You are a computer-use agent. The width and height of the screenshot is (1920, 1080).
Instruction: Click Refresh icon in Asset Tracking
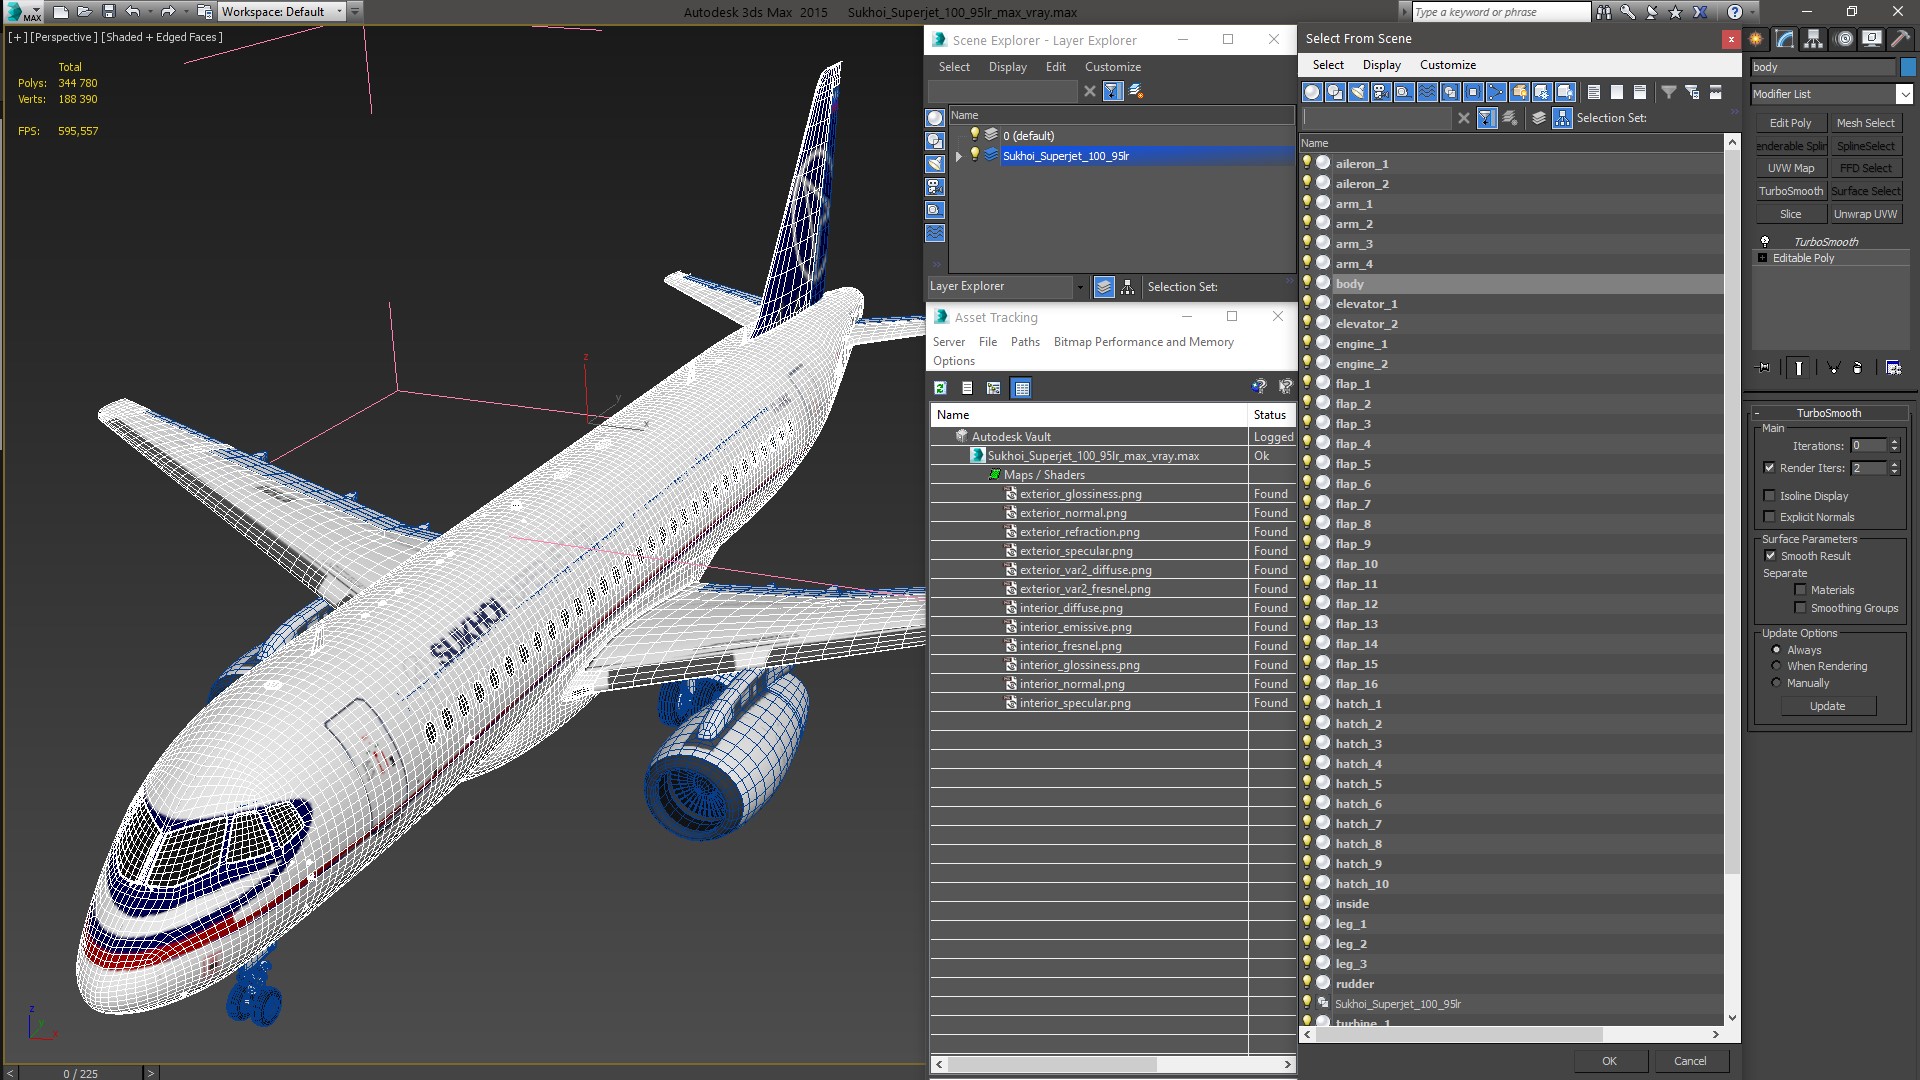coord(940,388)
